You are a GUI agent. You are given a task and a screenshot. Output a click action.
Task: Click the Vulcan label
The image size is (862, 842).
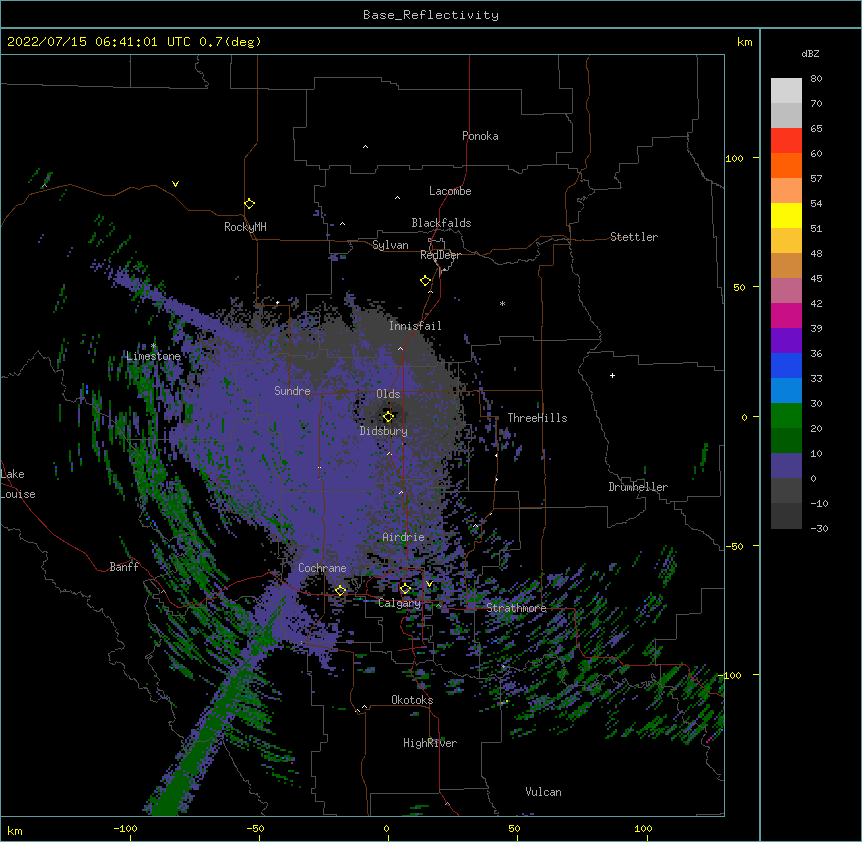[543, 792]
